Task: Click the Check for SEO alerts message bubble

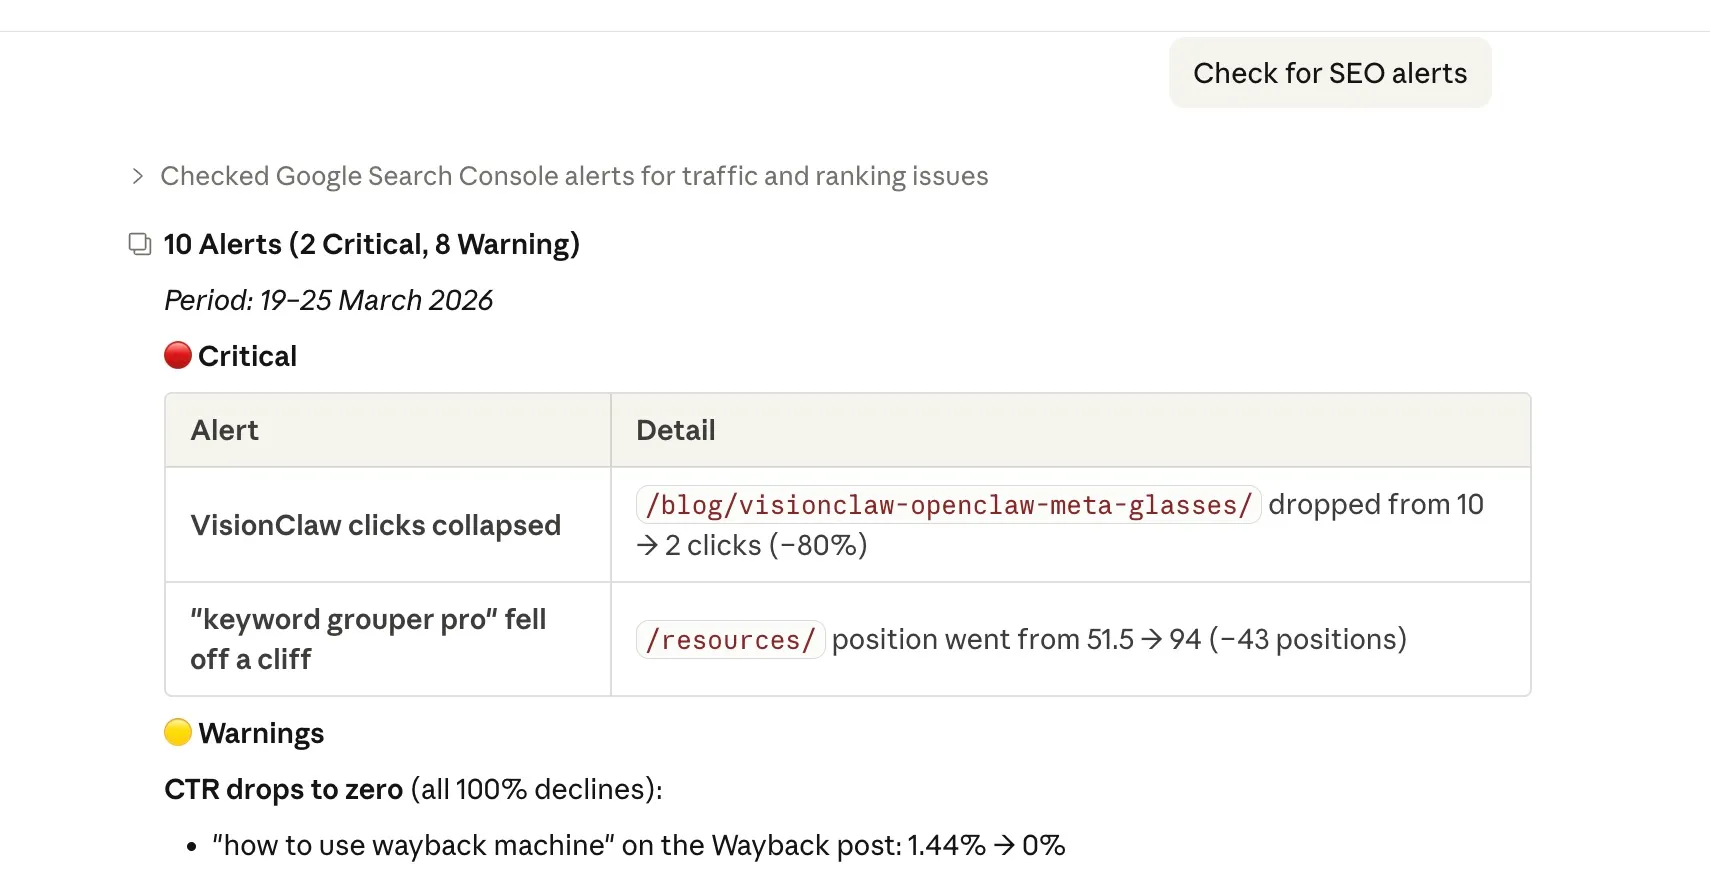Action: [1329, 73]
